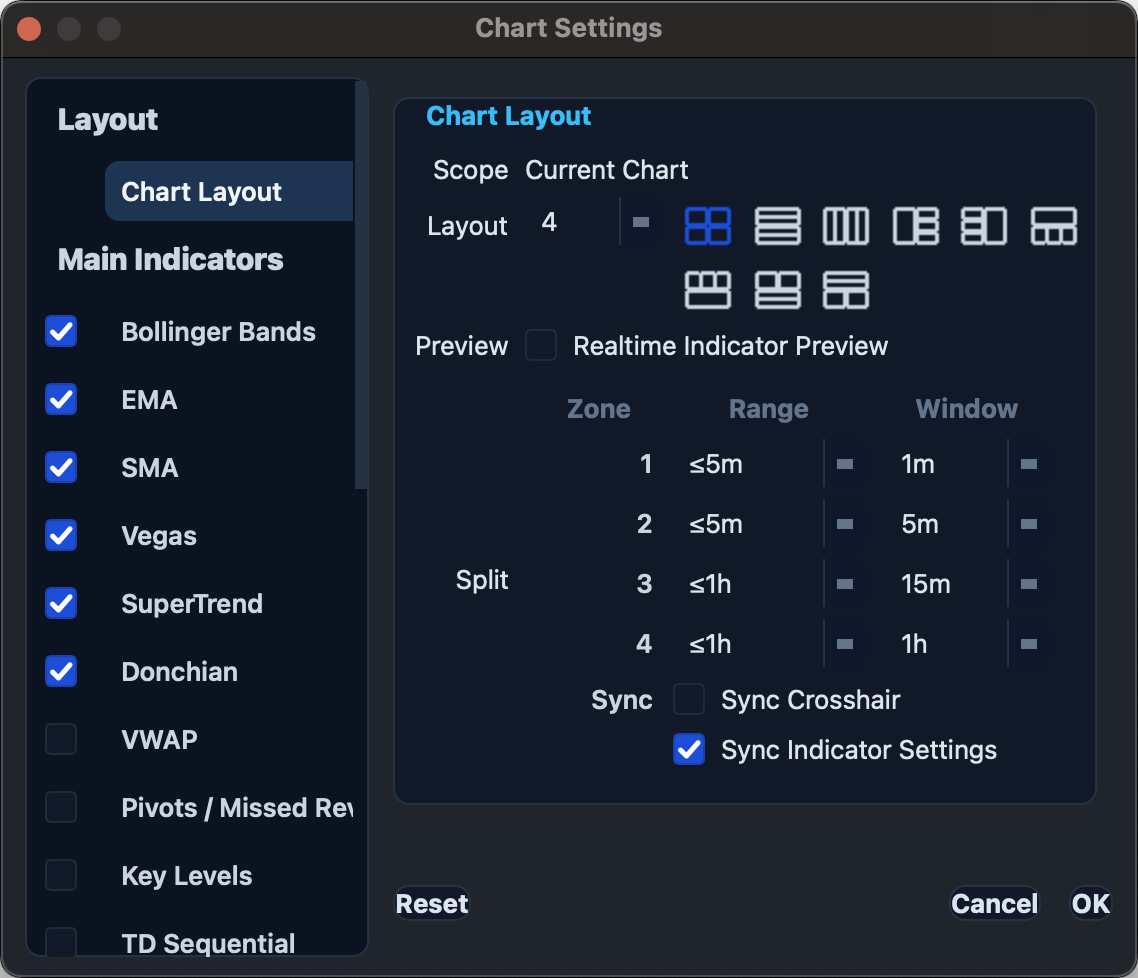The image size is (1138, 978).
Task: Select the 2x2 grid layout icon
Action: click(x=708, y=226)
